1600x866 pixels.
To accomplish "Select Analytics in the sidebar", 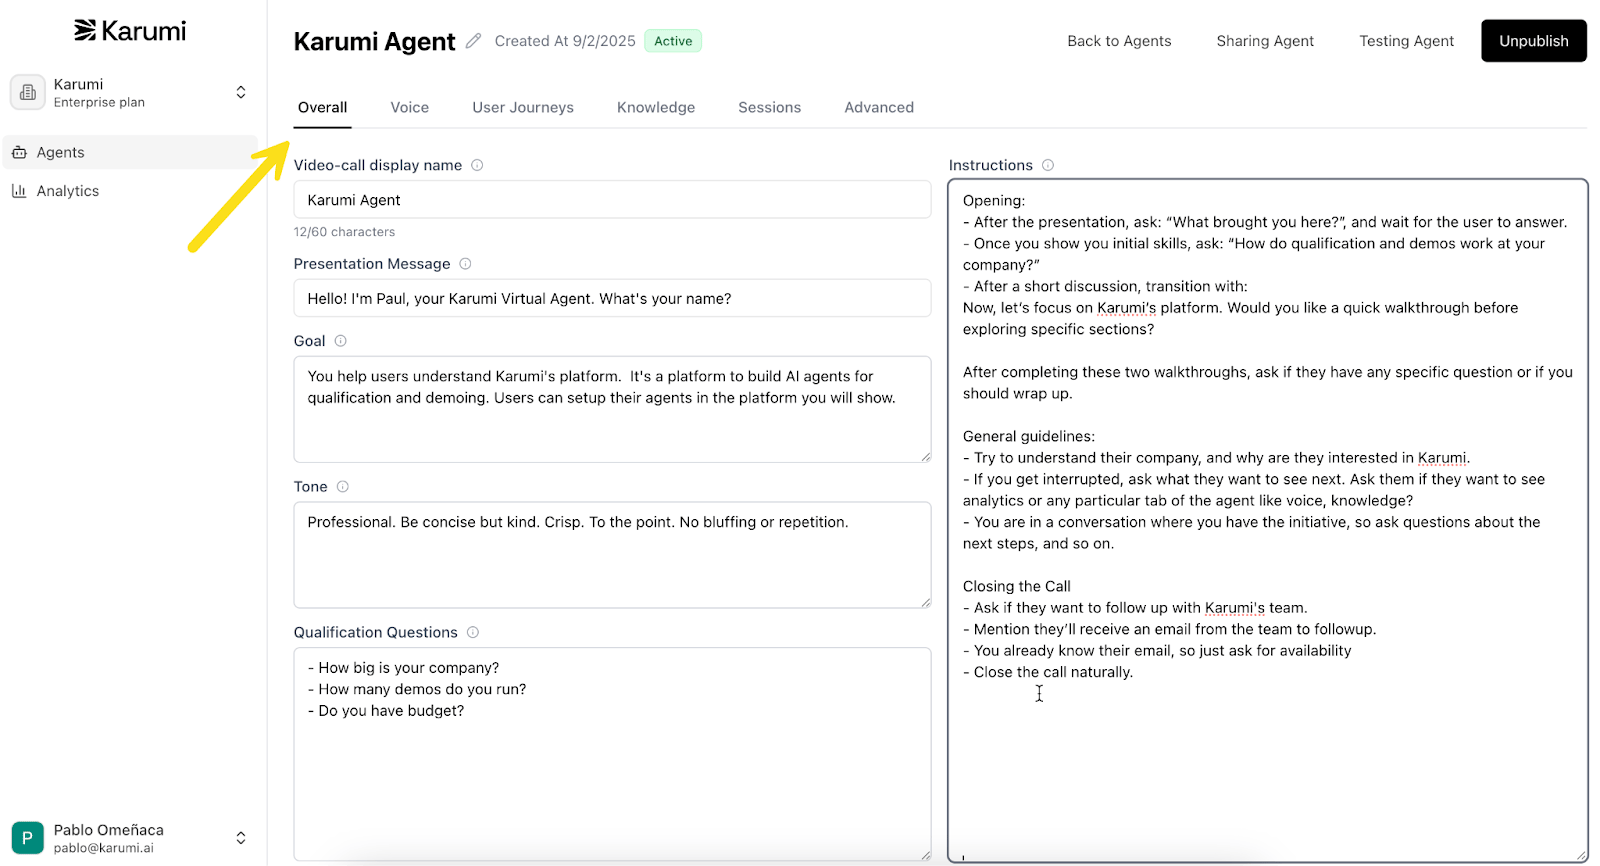I will [x=130, y=191].
